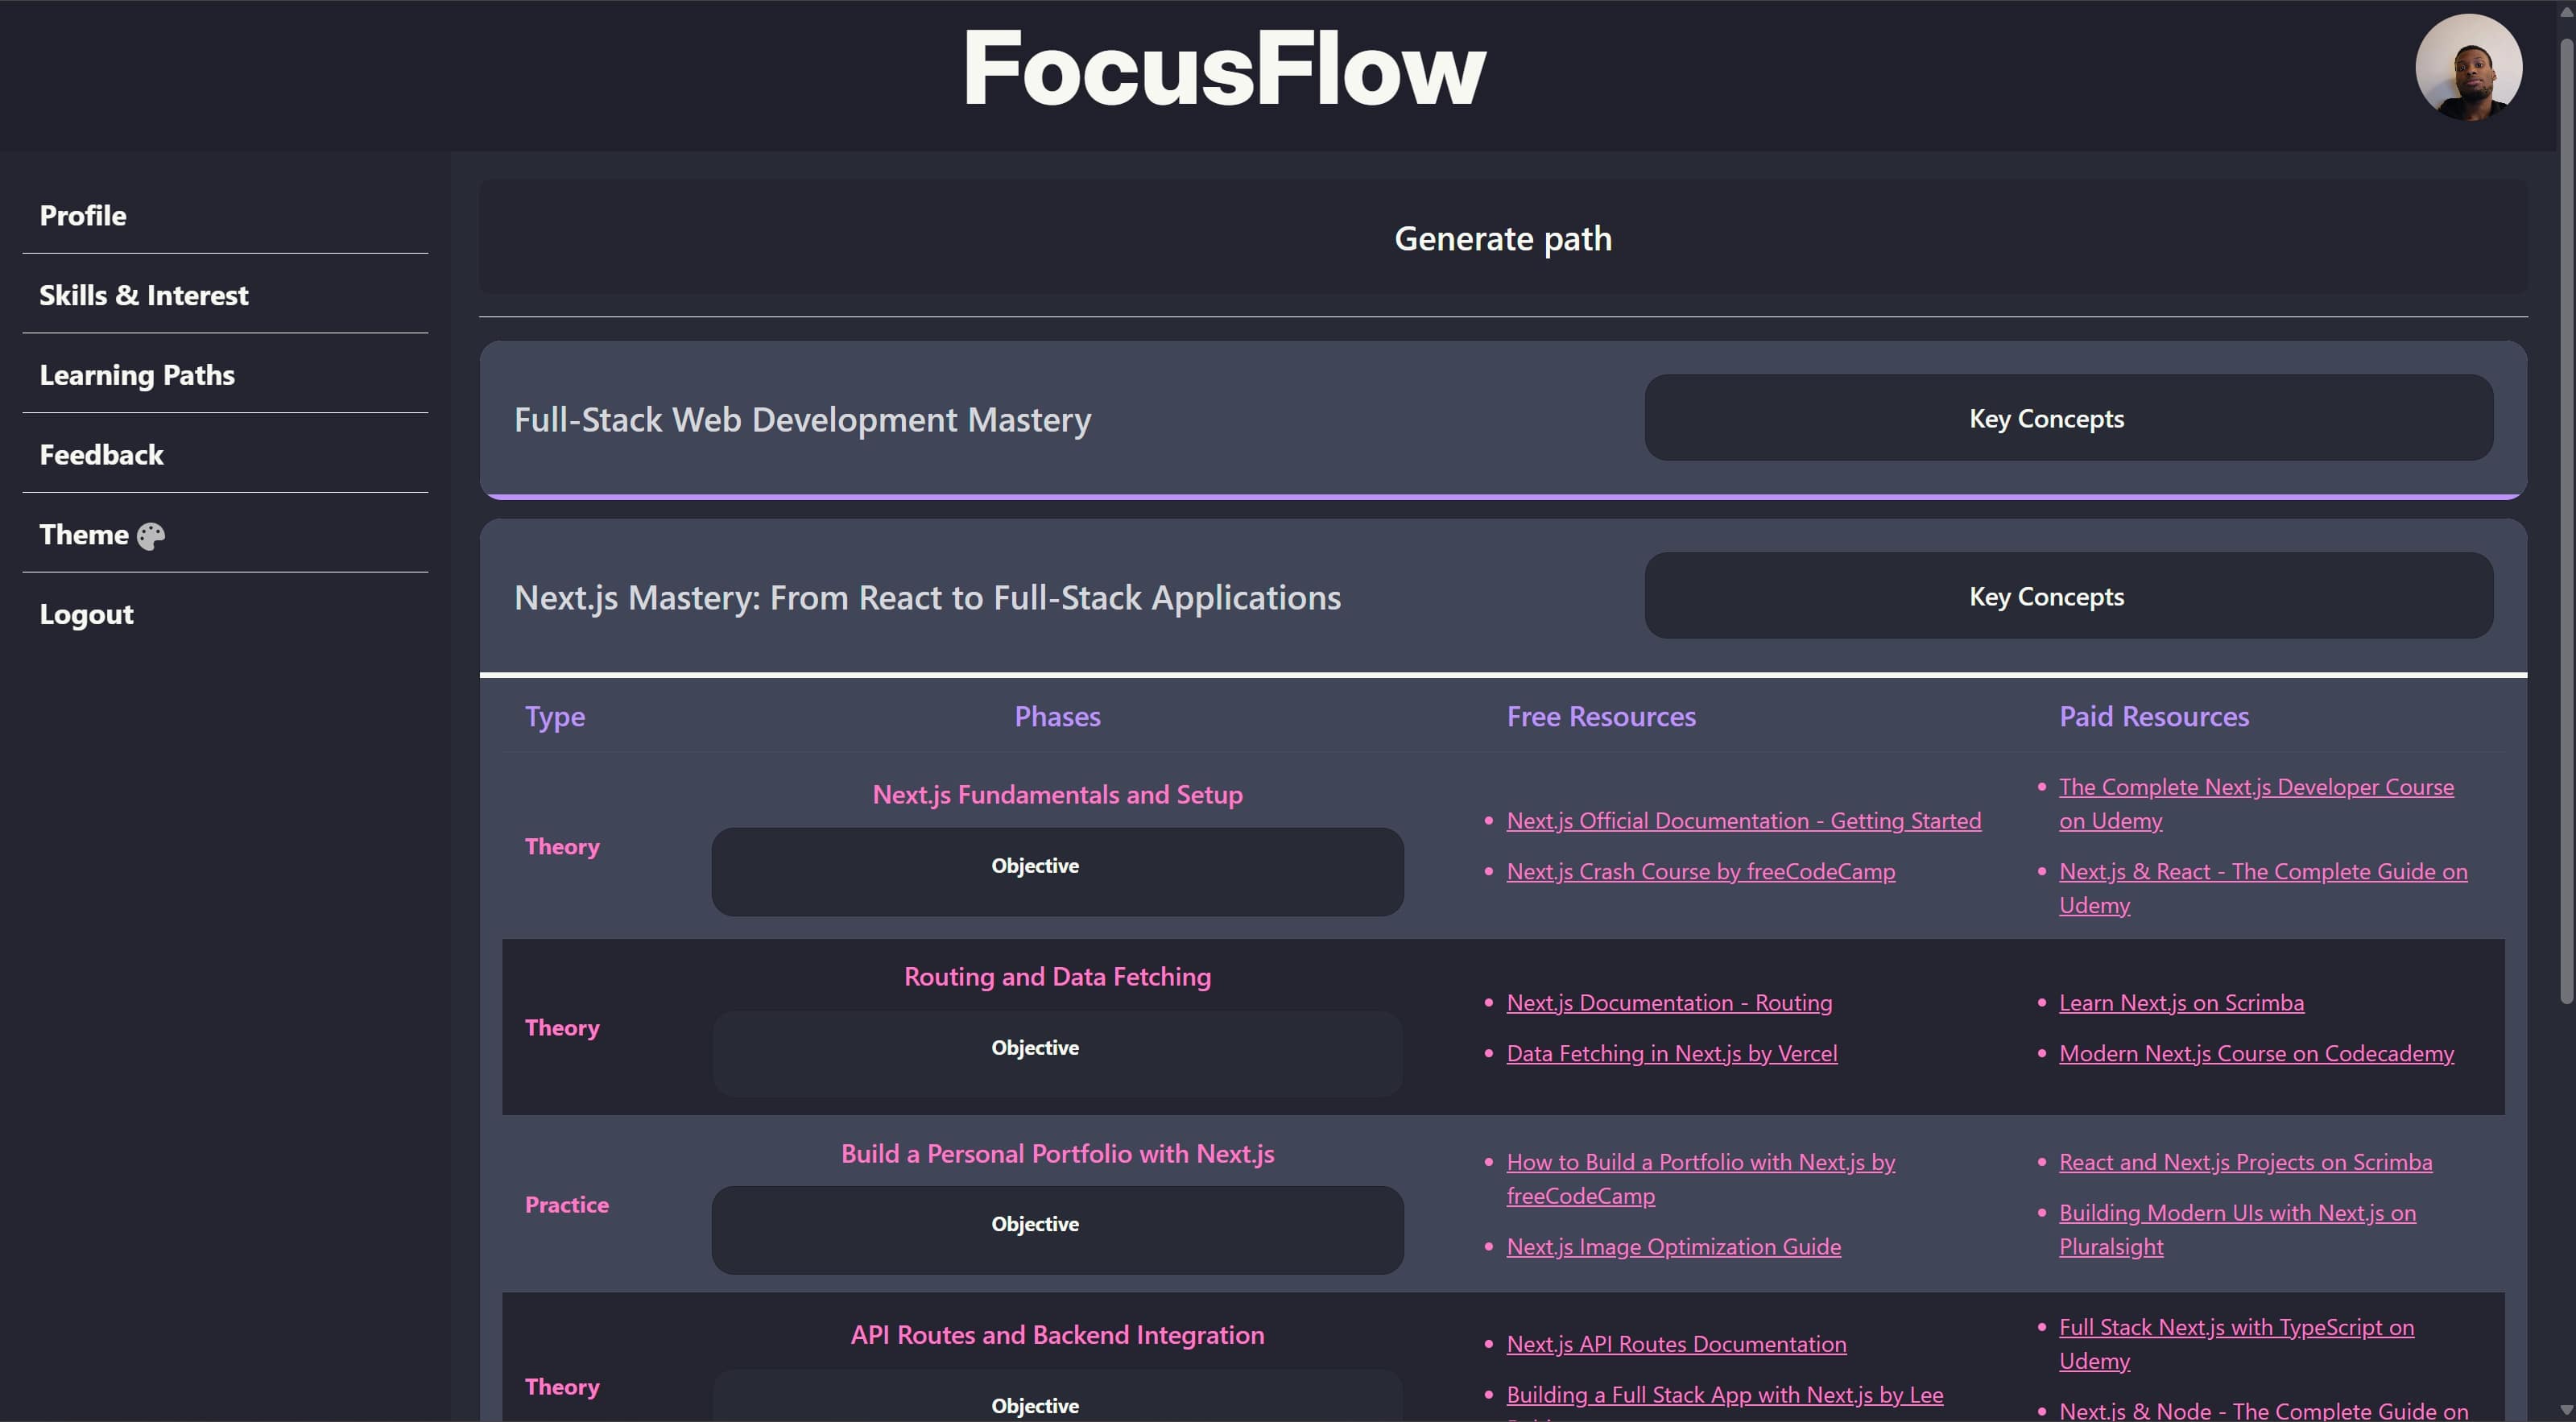Click the Generate path button
The width and height of the screenshot is (2576, 1422).
click(x=1502, y=238)
